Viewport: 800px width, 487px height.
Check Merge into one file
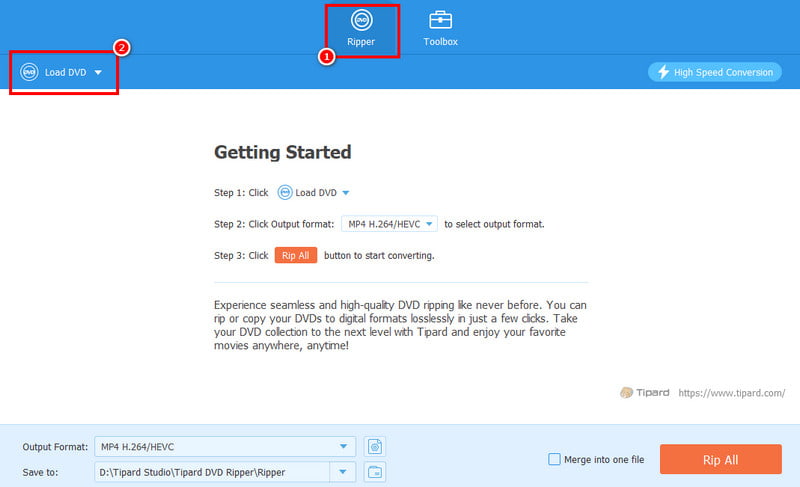coord(554,459)
